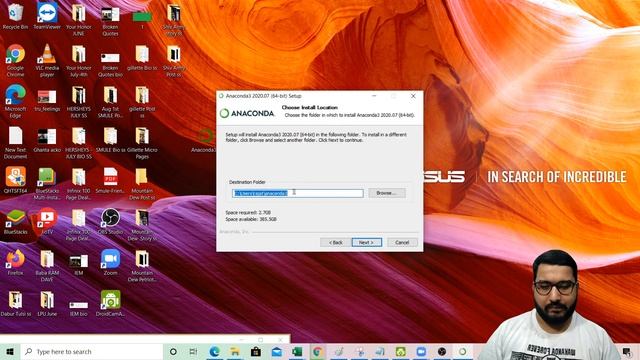Launch TeamViewer from the desktop
Image resolution: width=640 pixels, height=360 pixels.
pos(47,17)
